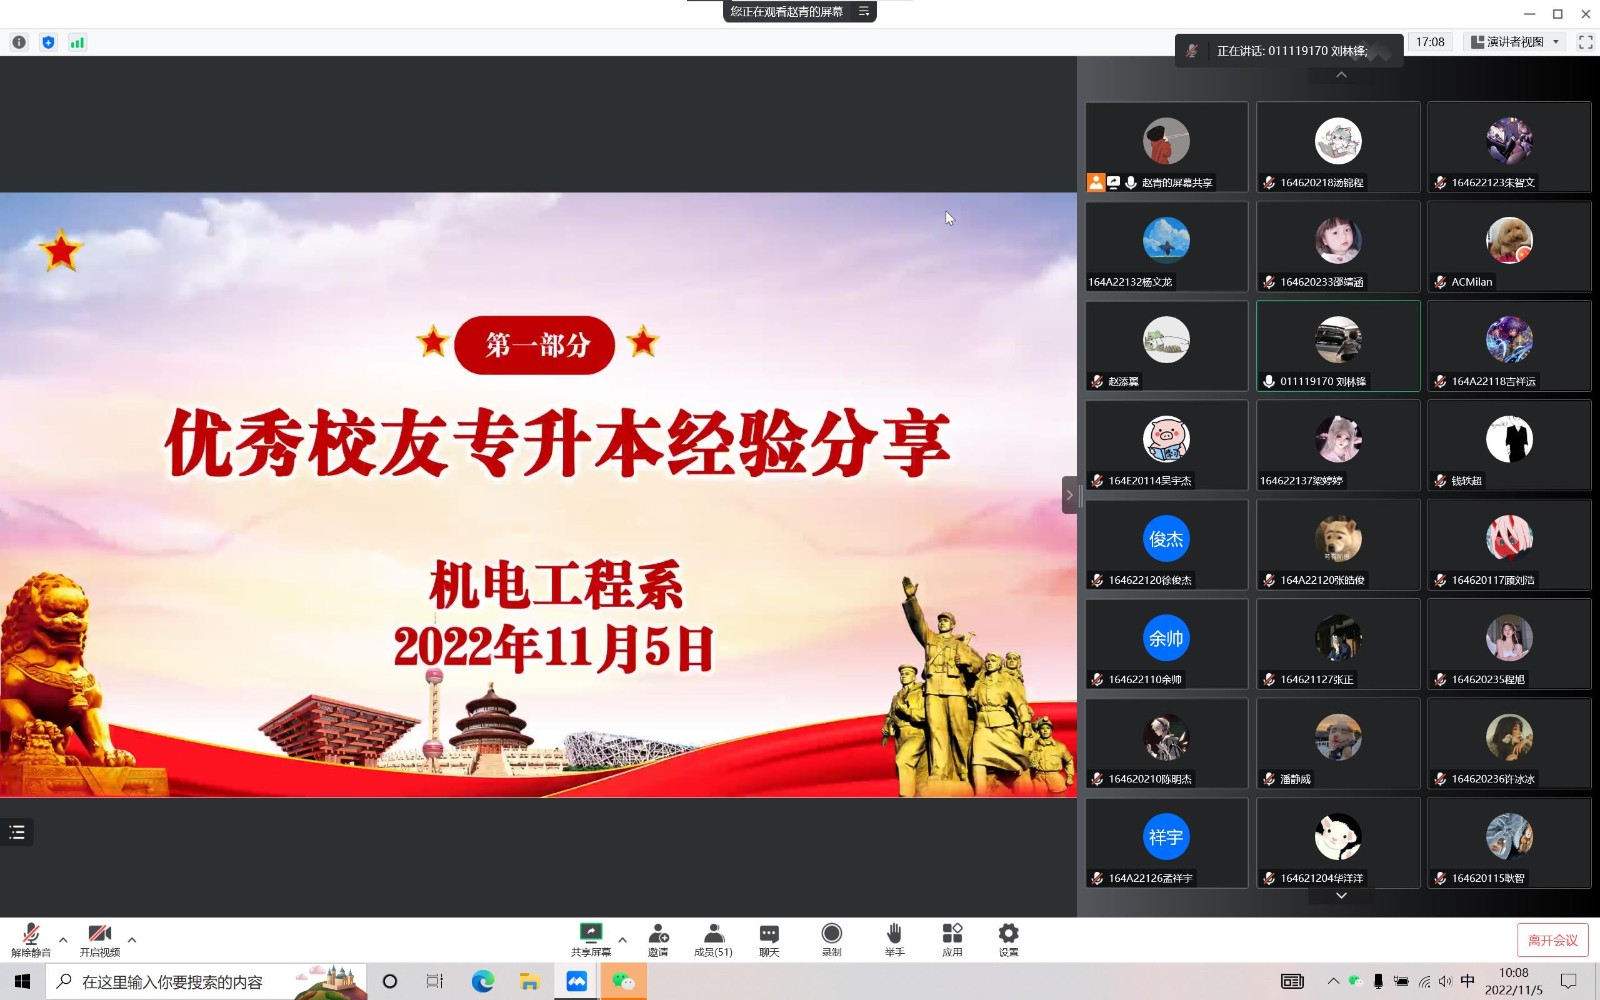Click the 余帅 blue avatar
Viewport: 1600px width, 1000px height.
tap(1166, 638)
